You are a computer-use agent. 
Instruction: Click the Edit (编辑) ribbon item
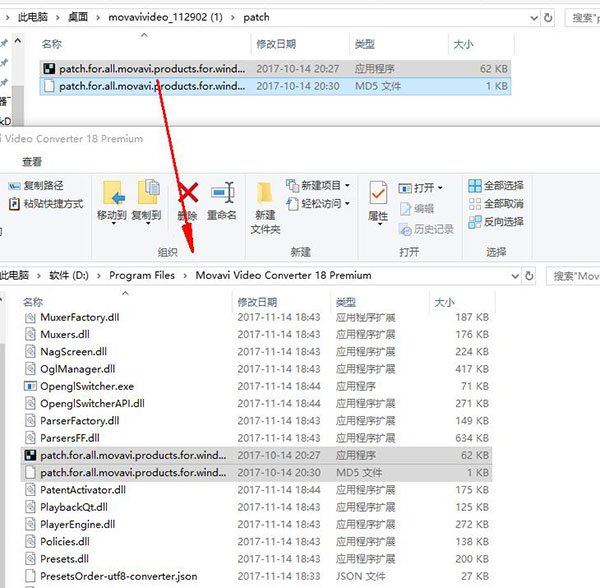tap(417, 208)
